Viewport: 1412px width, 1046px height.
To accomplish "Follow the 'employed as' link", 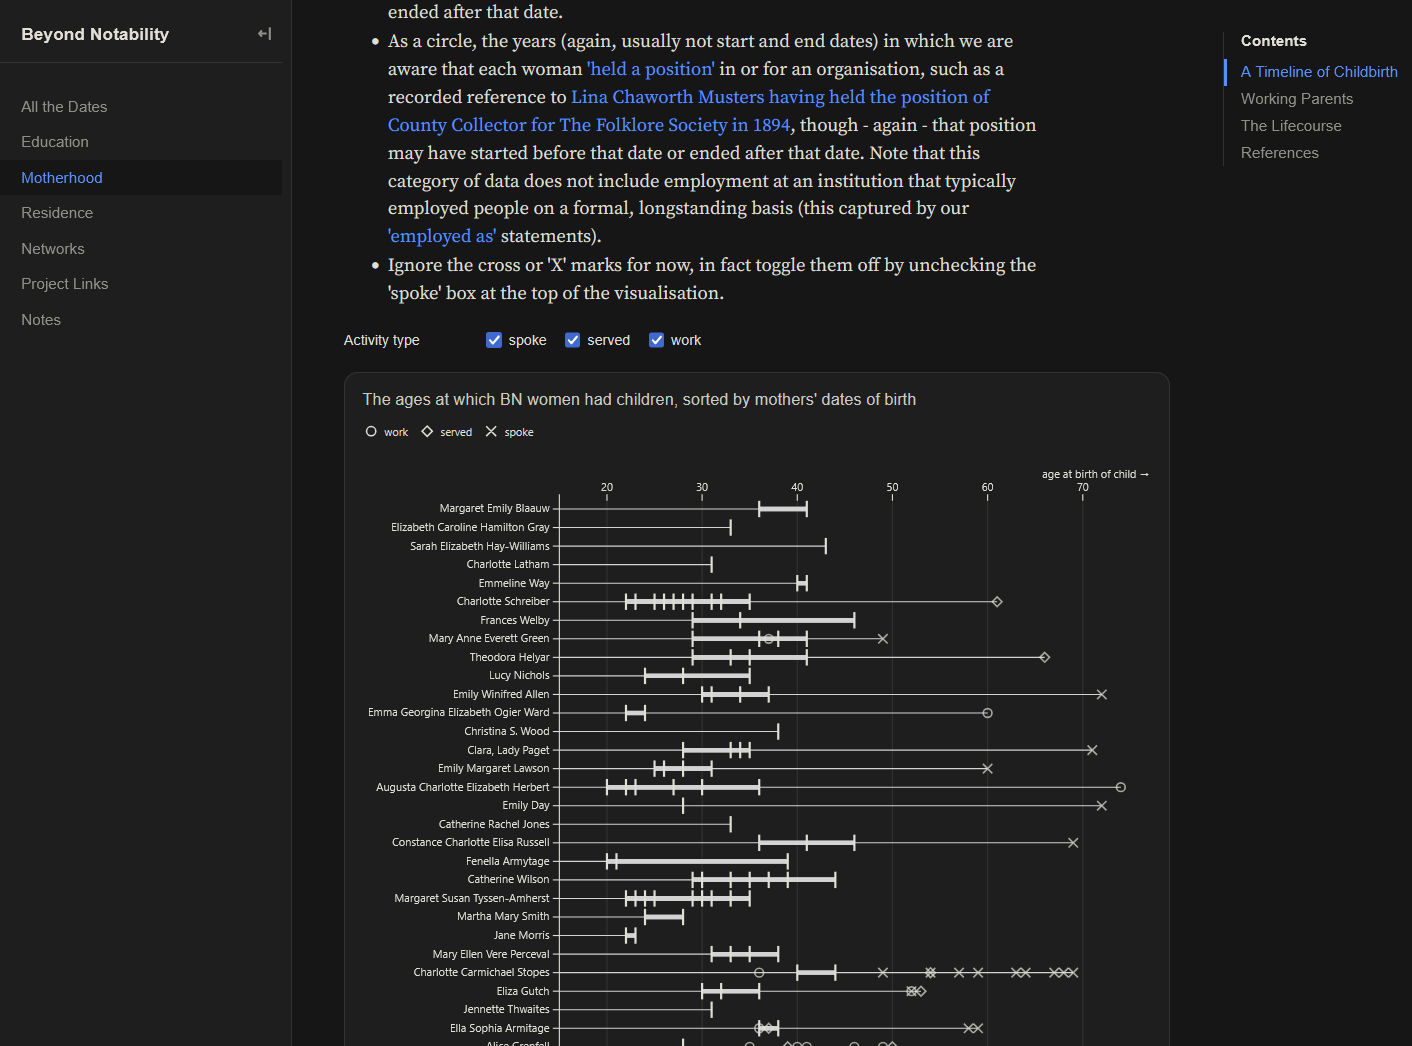I will click(x=442, y=236).
